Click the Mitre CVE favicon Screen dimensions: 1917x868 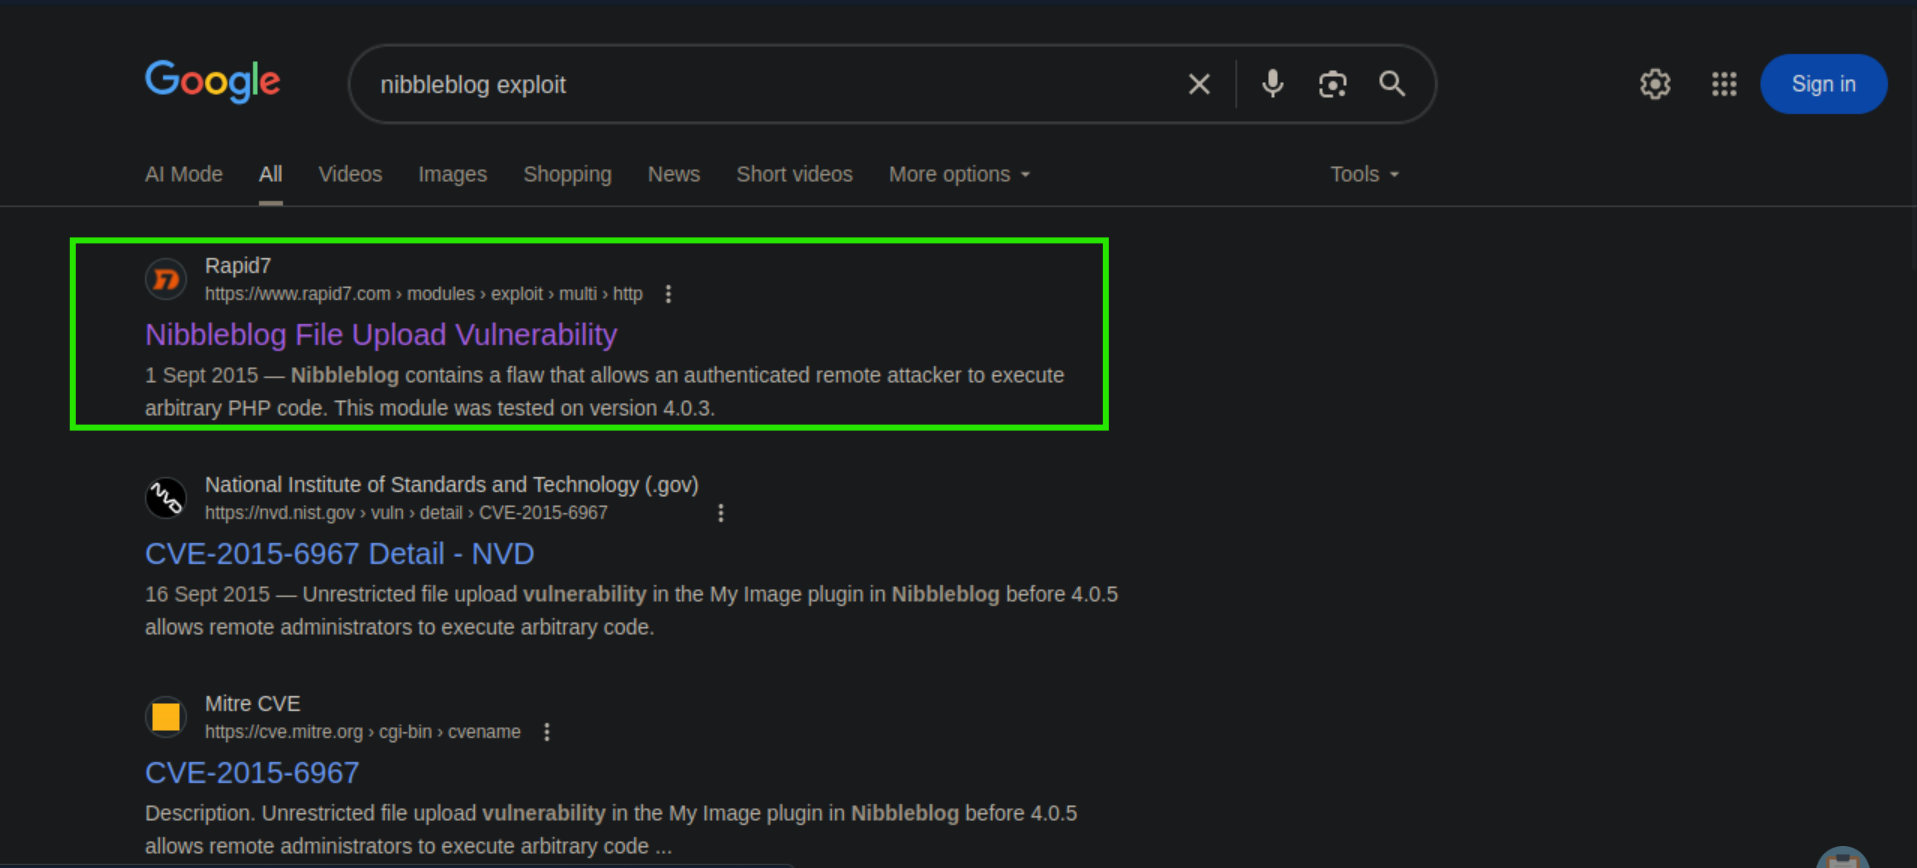(x=166, y=717)
